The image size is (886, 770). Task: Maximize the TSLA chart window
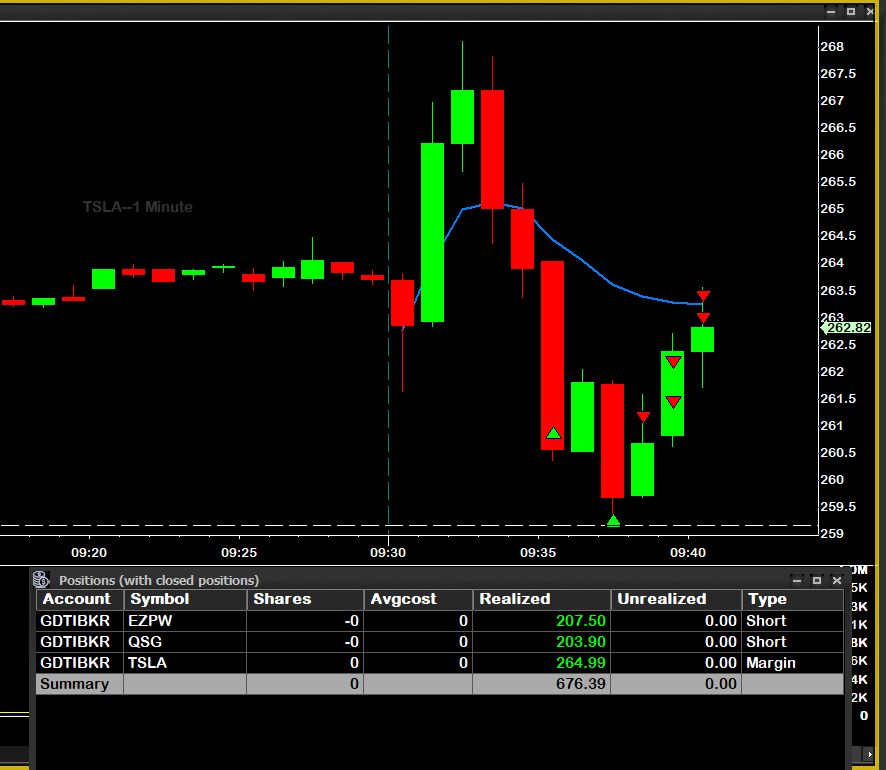click(x=850, y=11)
